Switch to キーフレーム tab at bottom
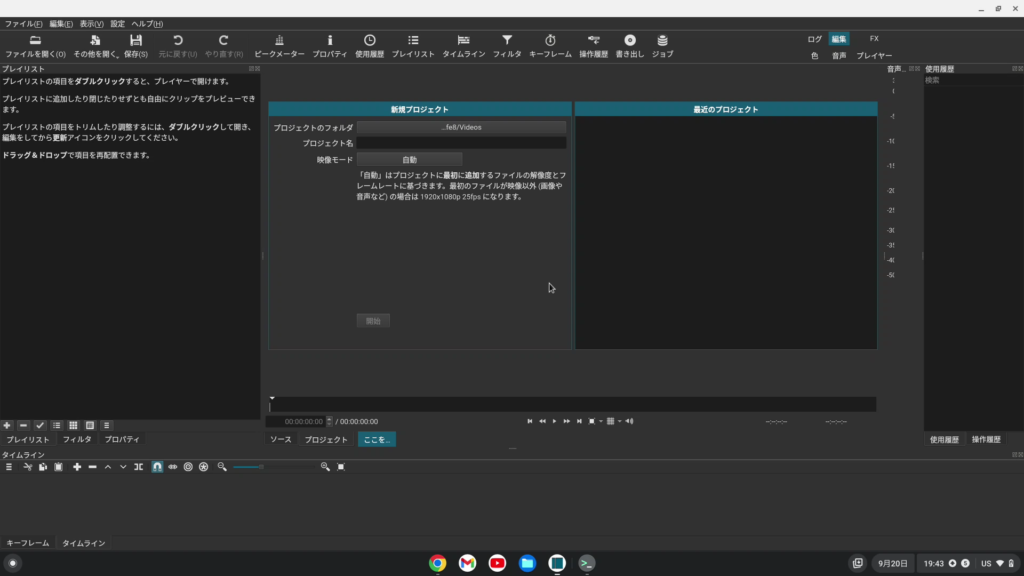The height and width of the screenshot is (576, 1024). pyautogui.click(x=27, y=543)
